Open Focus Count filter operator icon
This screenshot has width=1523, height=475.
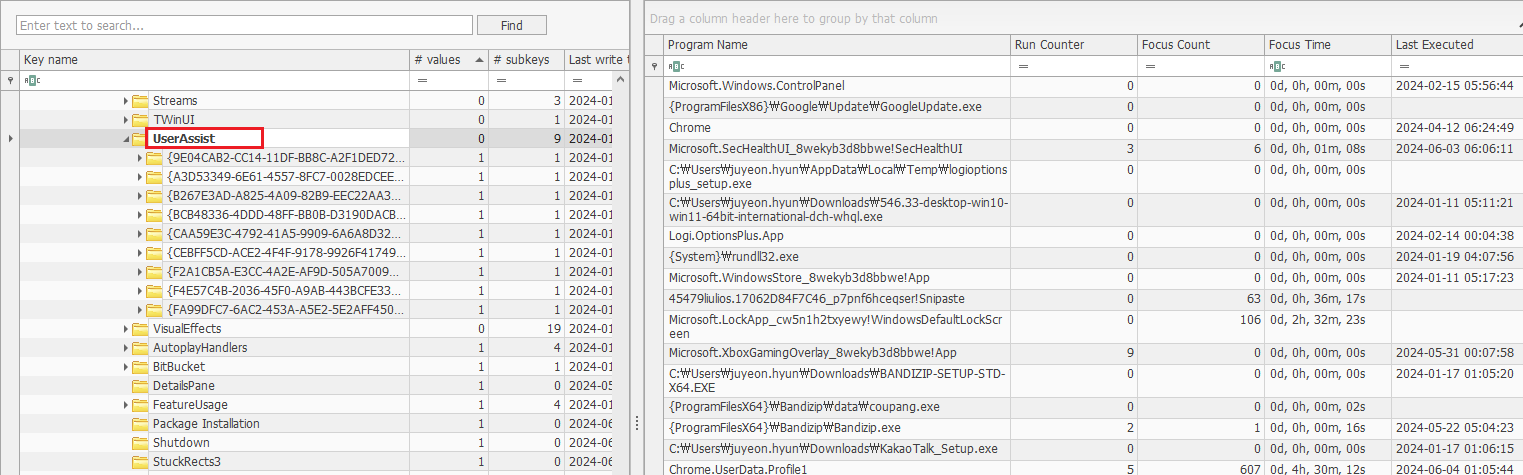[1150, 66]
